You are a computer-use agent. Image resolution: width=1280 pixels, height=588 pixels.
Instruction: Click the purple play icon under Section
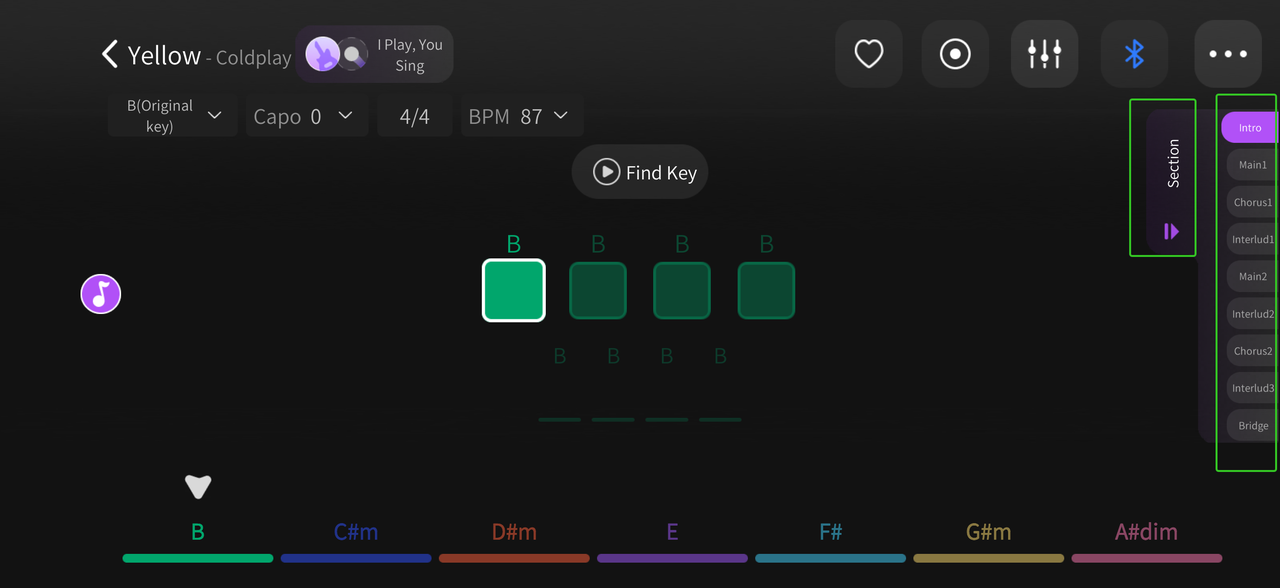coord(1172,232)
